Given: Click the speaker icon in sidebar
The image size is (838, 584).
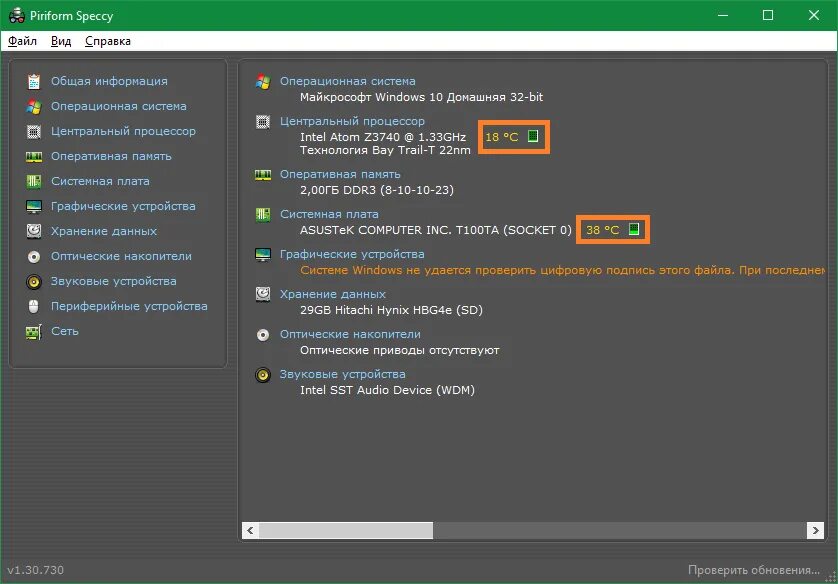Looking at the screenshot, I should tap(34, 282).
